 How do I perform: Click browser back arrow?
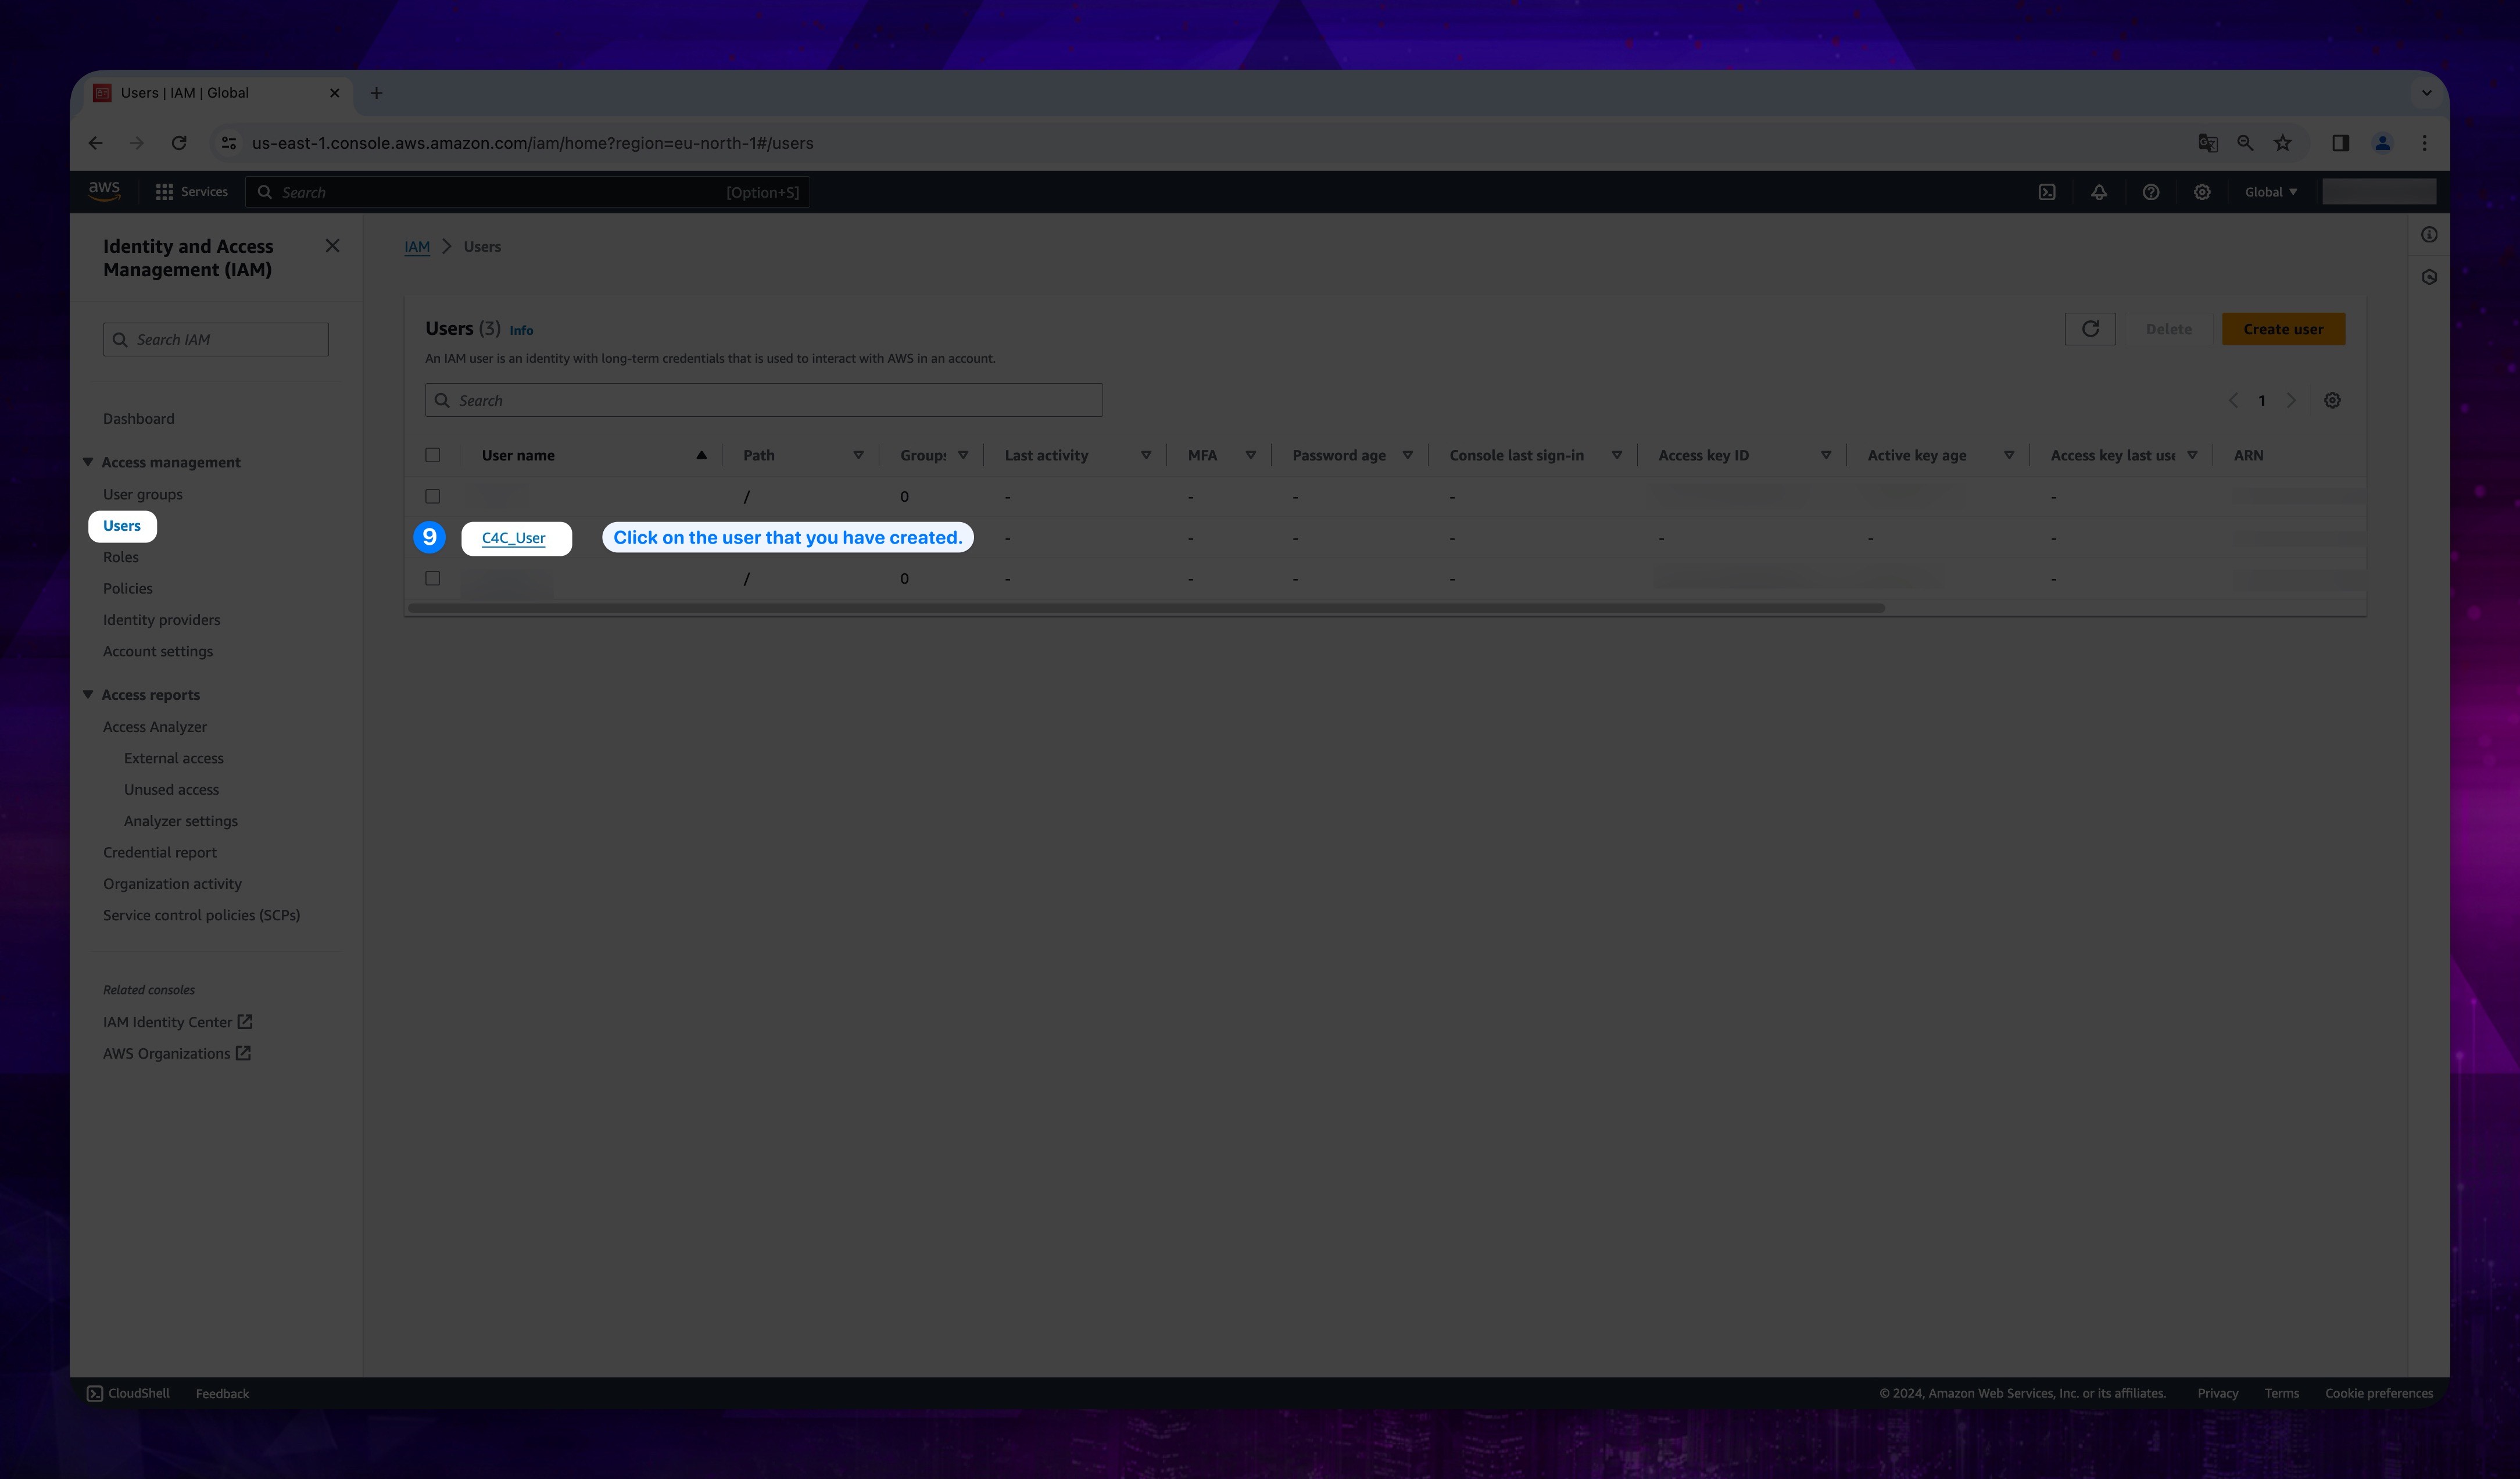coord(95,143)
